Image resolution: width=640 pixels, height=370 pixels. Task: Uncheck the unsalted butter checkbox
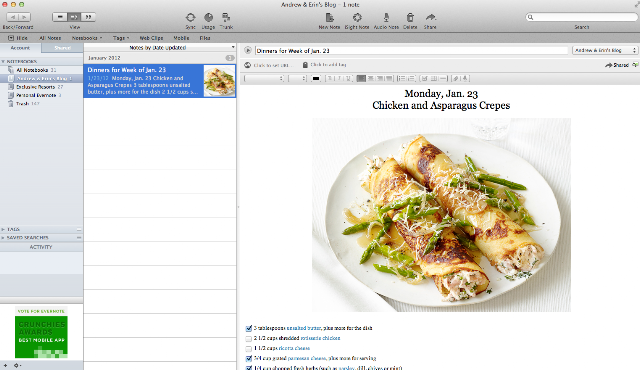coord(249,328)
